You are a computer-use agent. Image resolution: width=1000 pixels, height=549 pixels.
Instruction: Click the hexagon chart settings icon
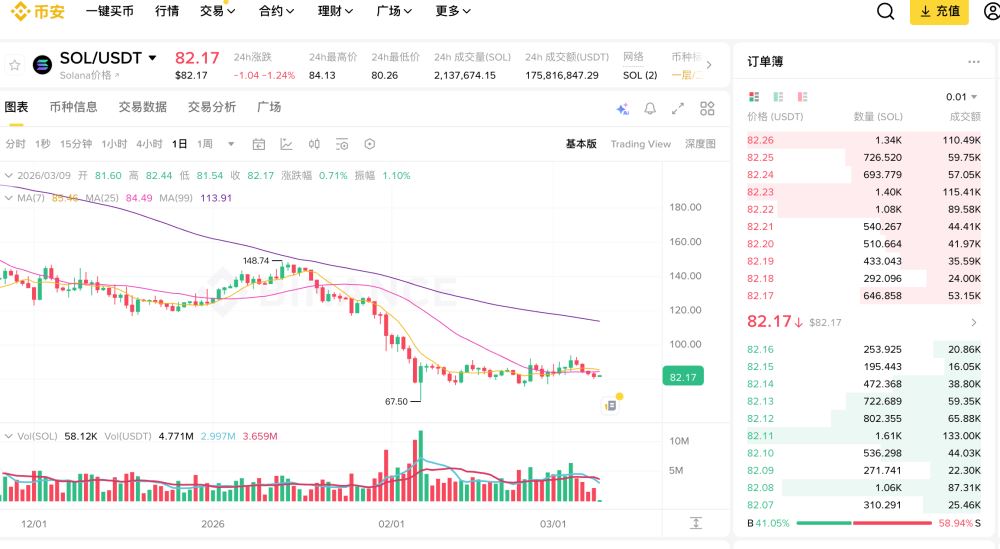point(370,144)
